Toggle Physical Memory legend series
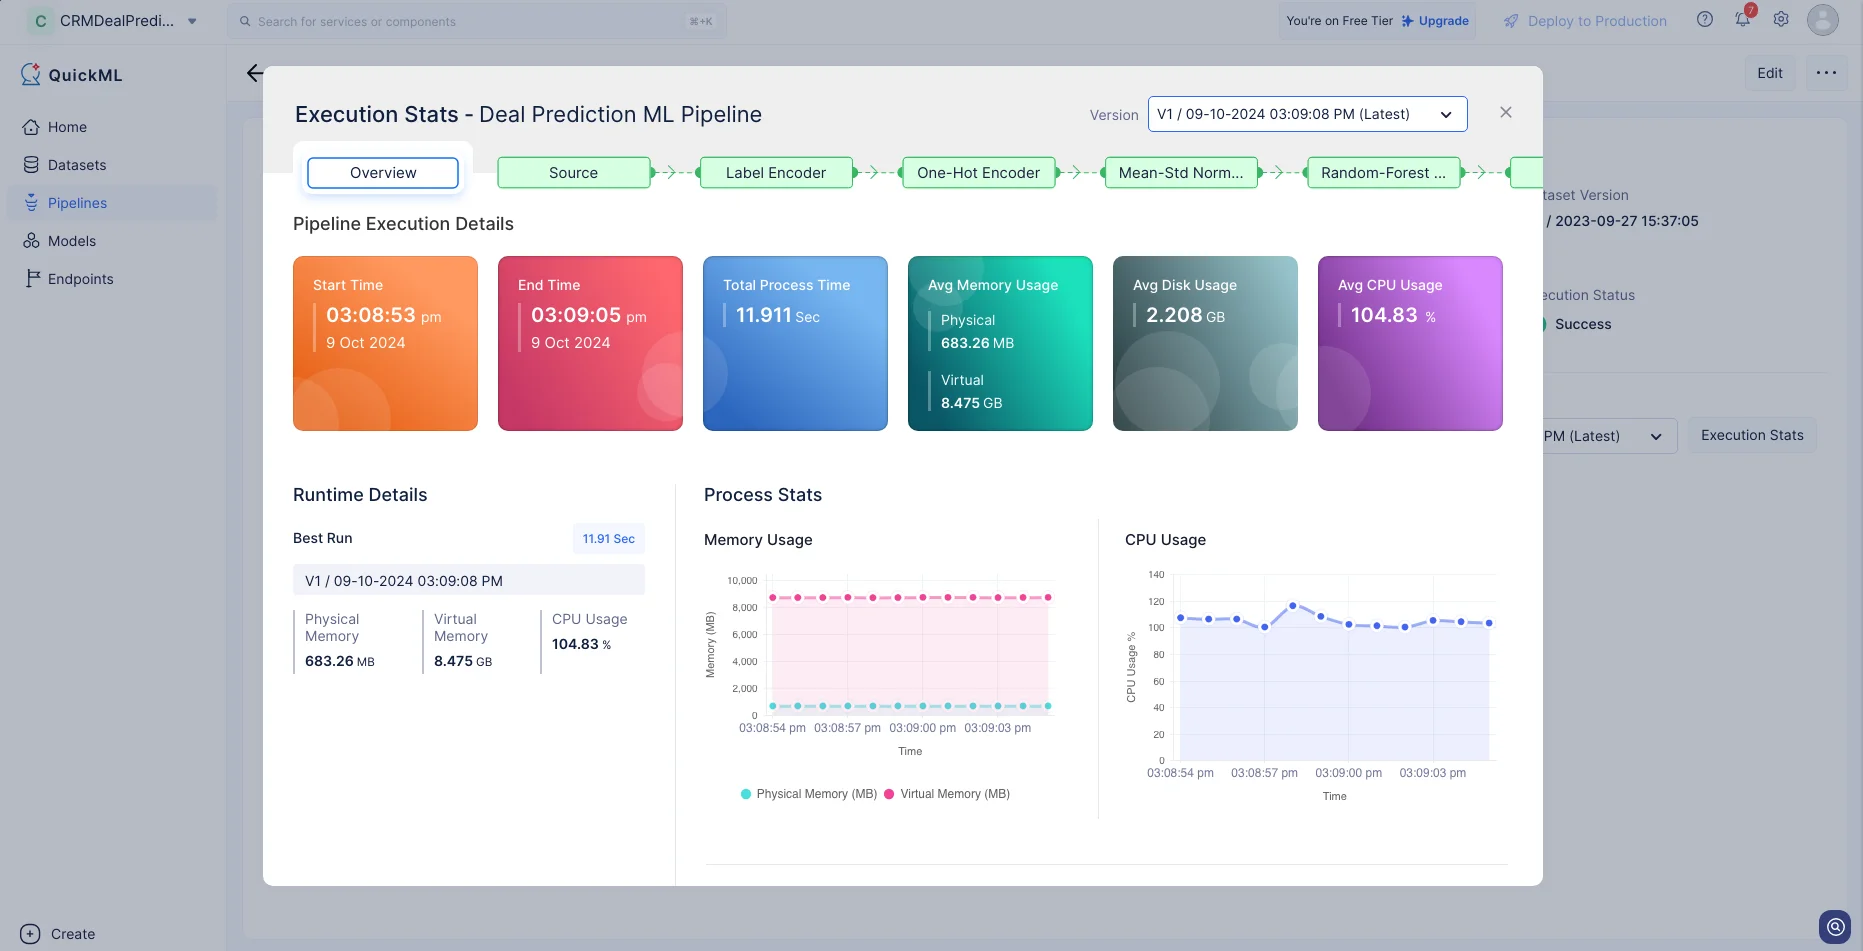This screenshot has width=1863, height=951. (809, 794)
